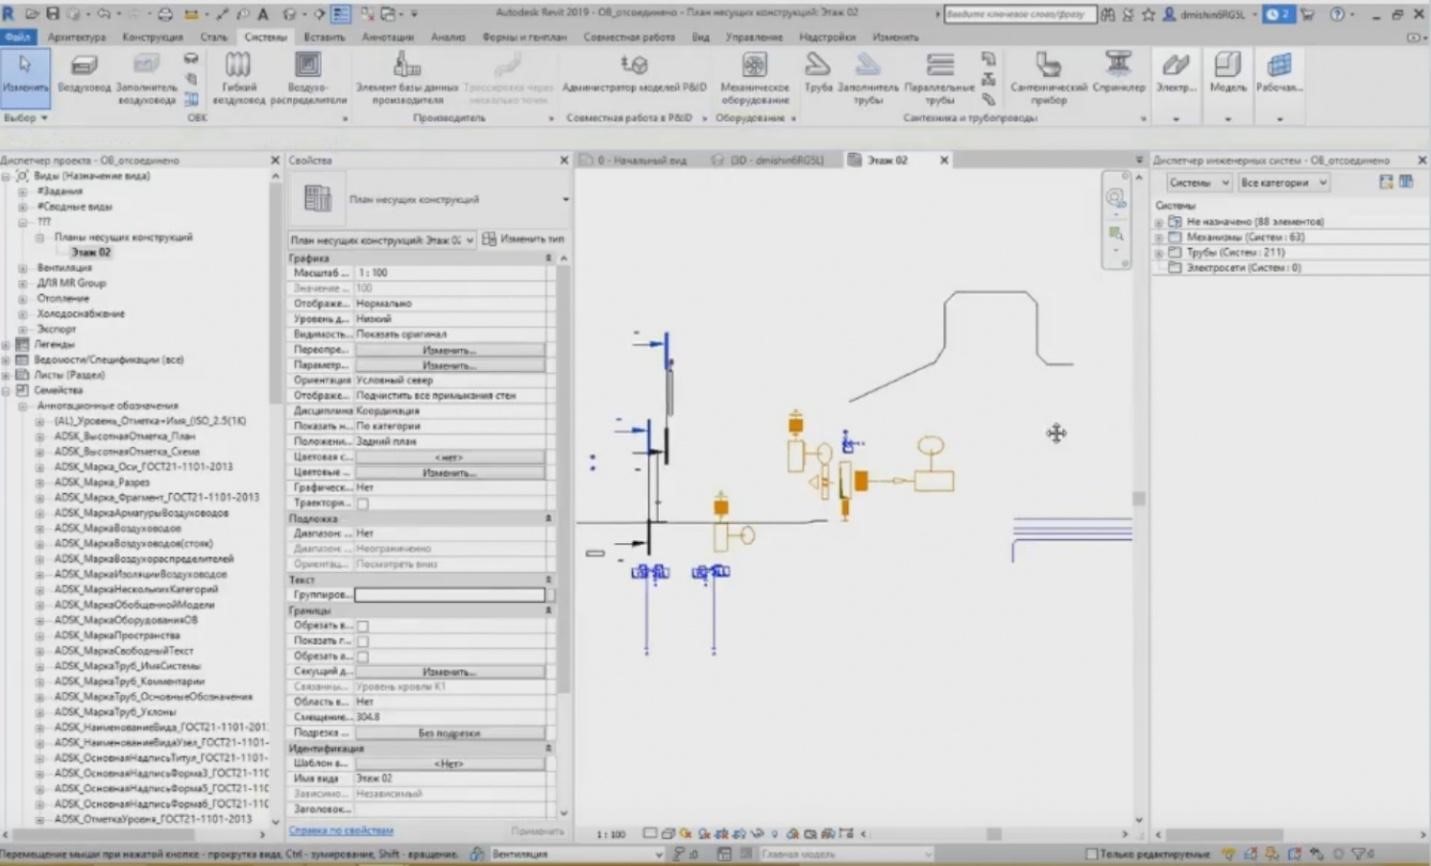Expand the Трубы (Систем : 211) node
1431x866 pixels.
point(1159,253)
